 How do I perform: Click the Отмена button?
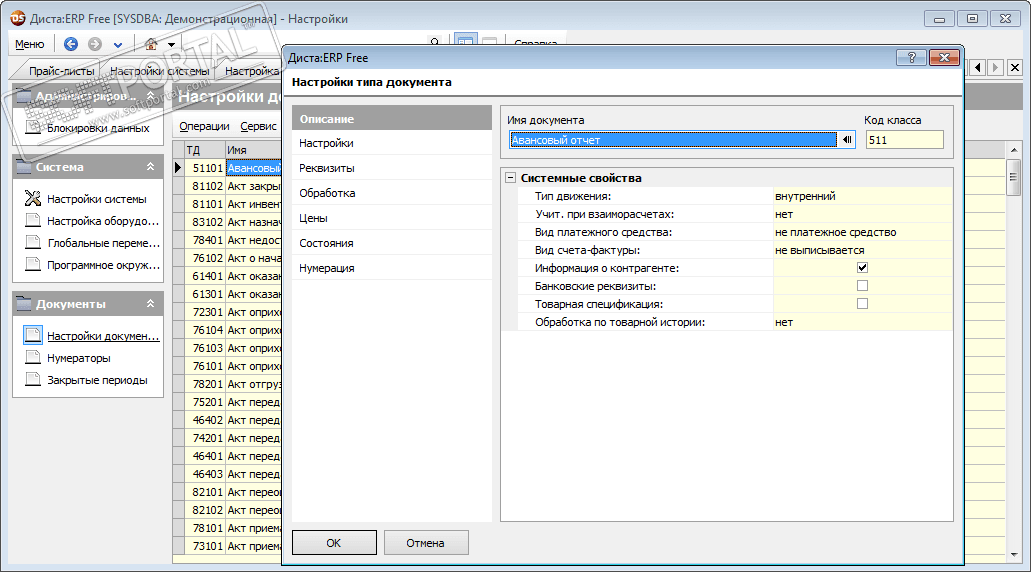425,543
